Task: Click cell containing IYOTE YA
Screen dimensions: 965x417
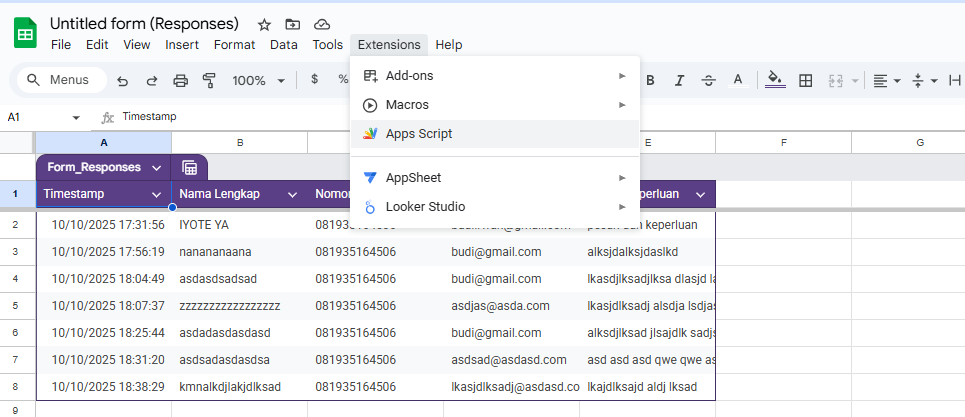Action: coord(240,225)
